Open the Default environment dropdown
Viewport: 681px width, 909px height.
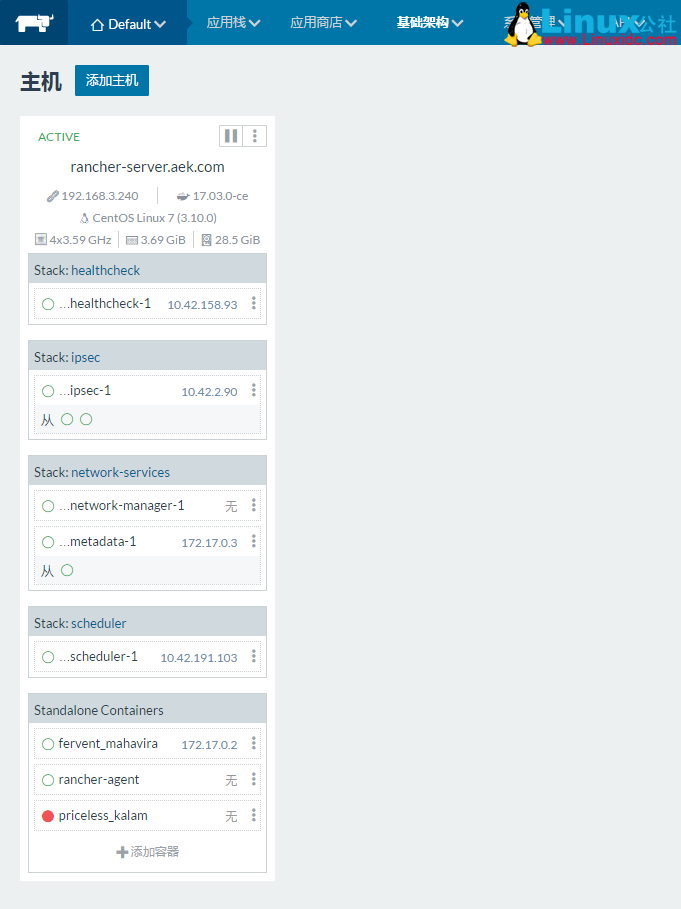pos(128,24)
